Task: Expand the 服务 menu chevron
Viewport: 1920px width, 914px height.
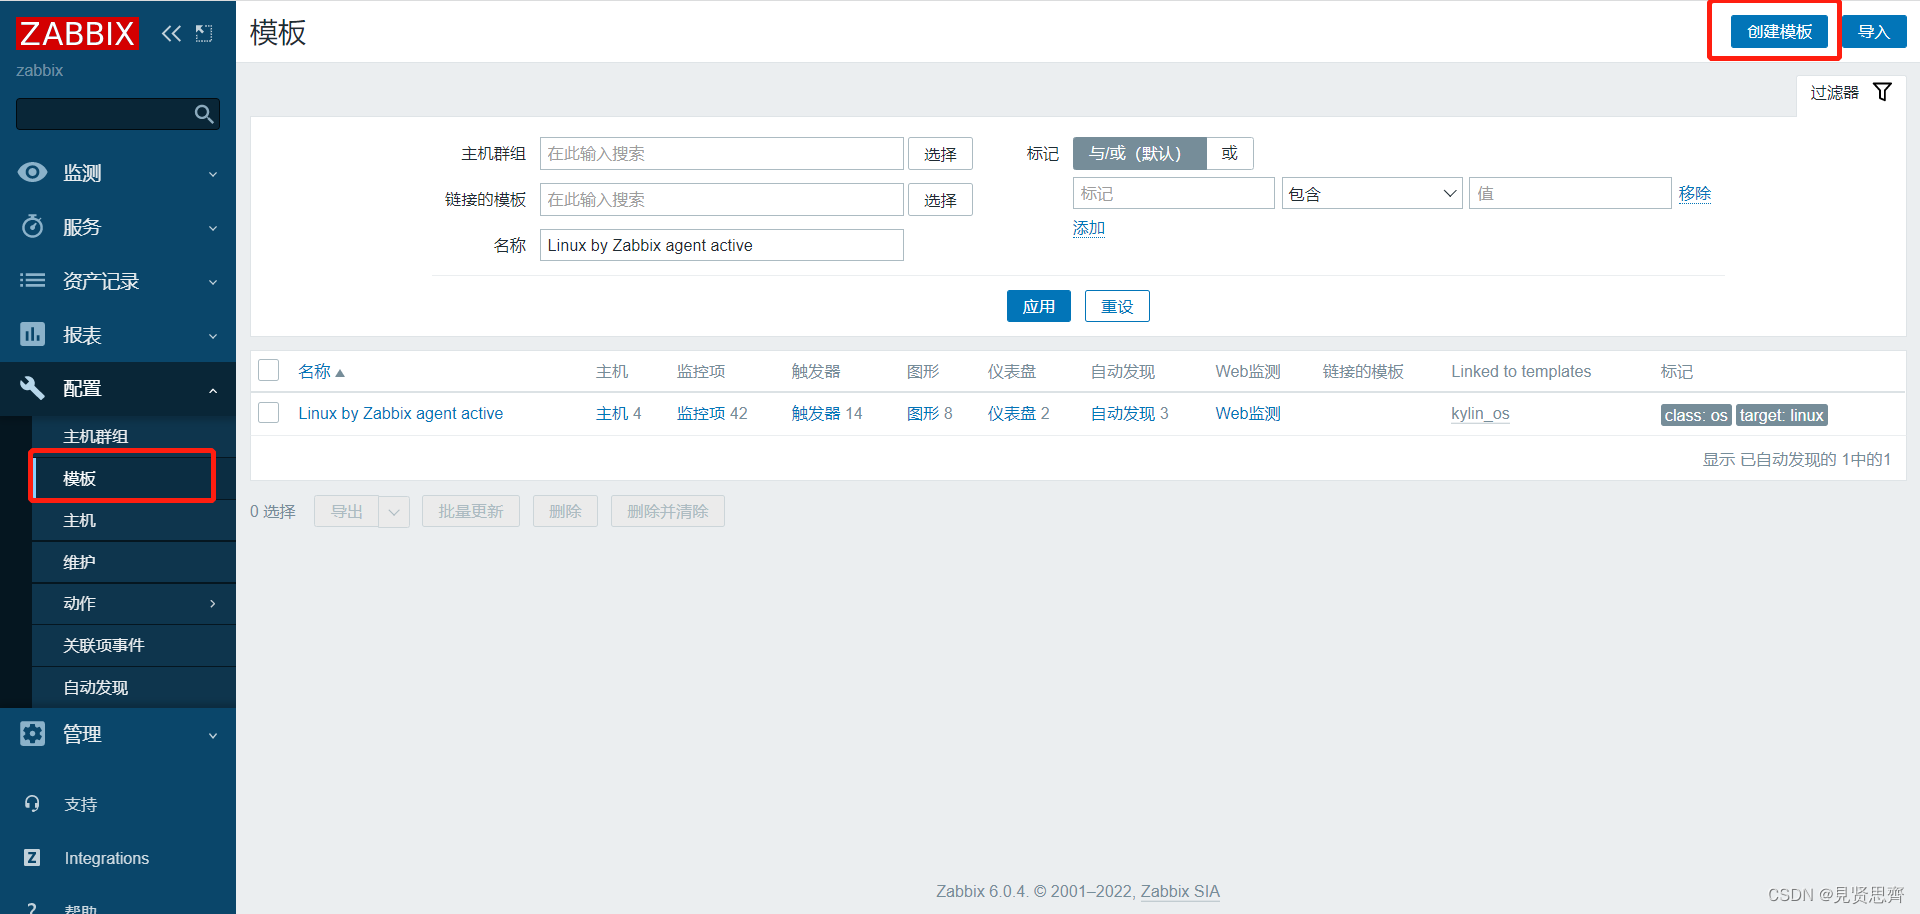Action: (x=213, y=228)
